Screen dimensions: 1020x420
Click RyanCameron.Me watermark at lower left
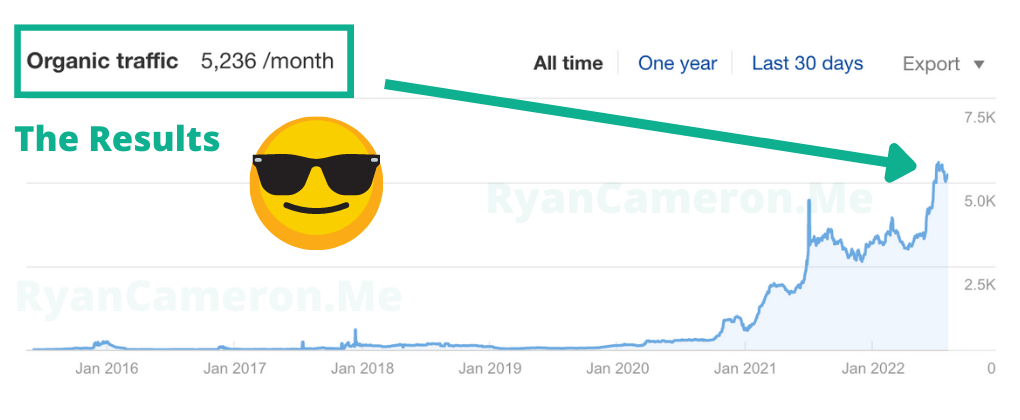208,297
